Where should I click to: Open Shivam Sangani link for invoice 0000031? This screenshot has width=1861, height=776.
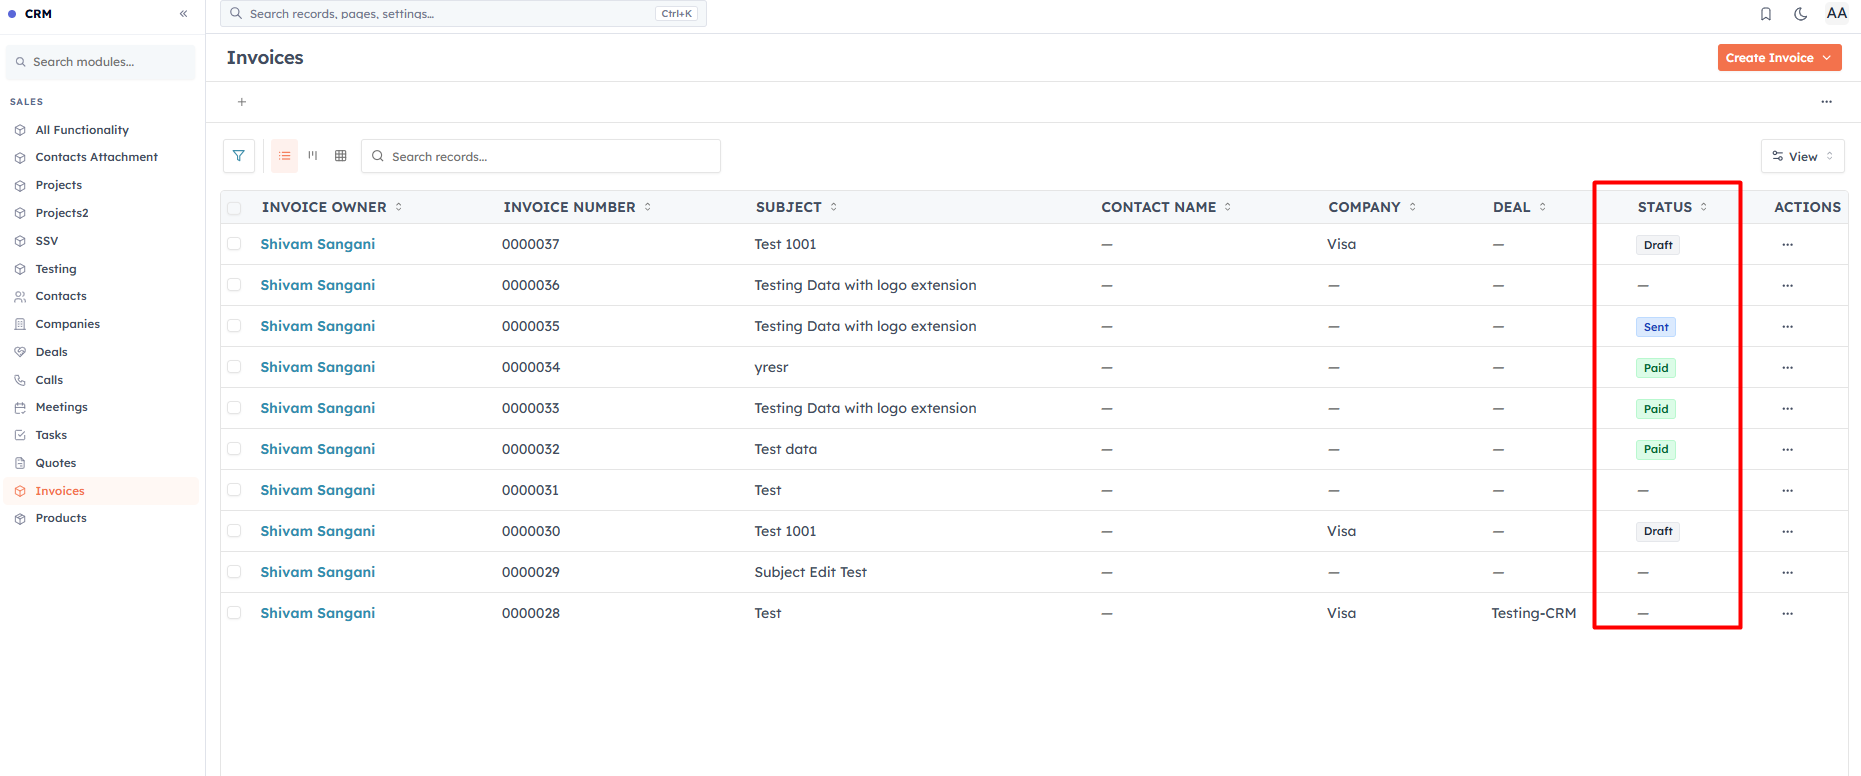tap(318, 490)
